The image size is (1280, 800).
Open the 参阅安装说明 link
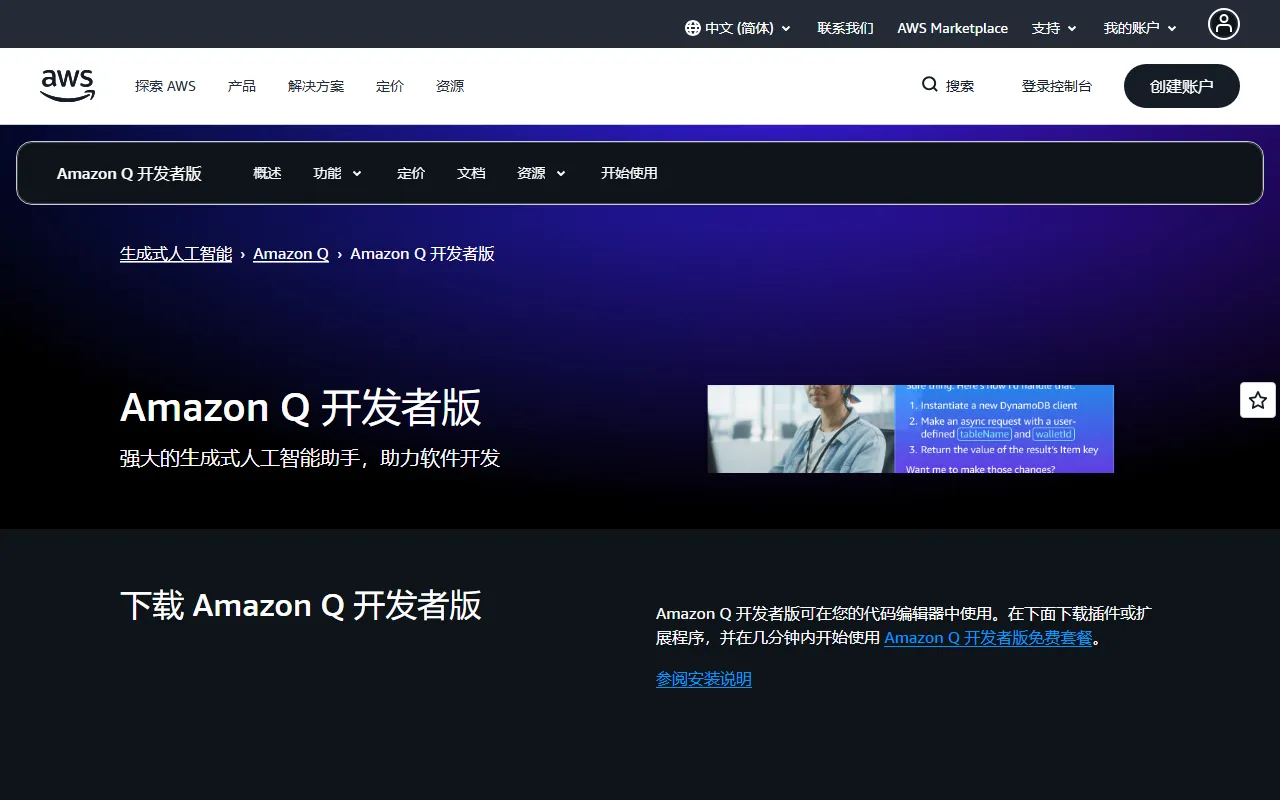tap(703, 679)
